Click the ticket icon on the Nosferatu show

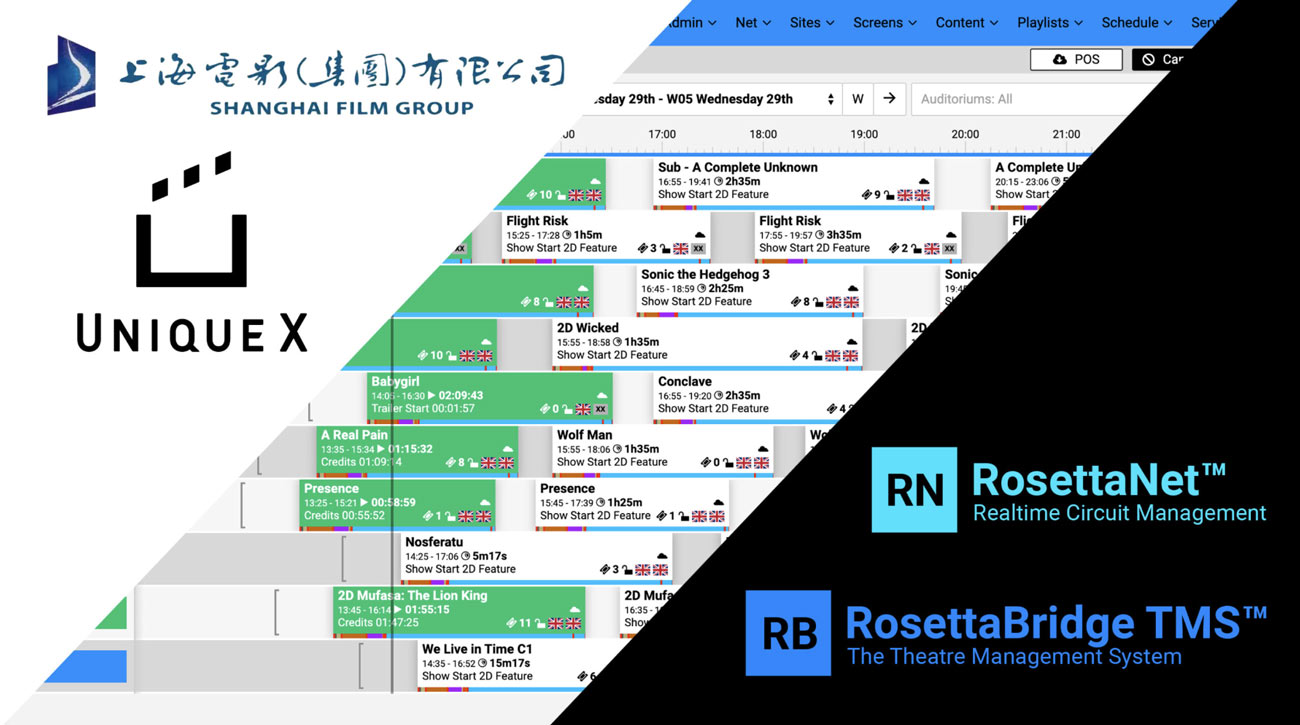tap(605, 570)
